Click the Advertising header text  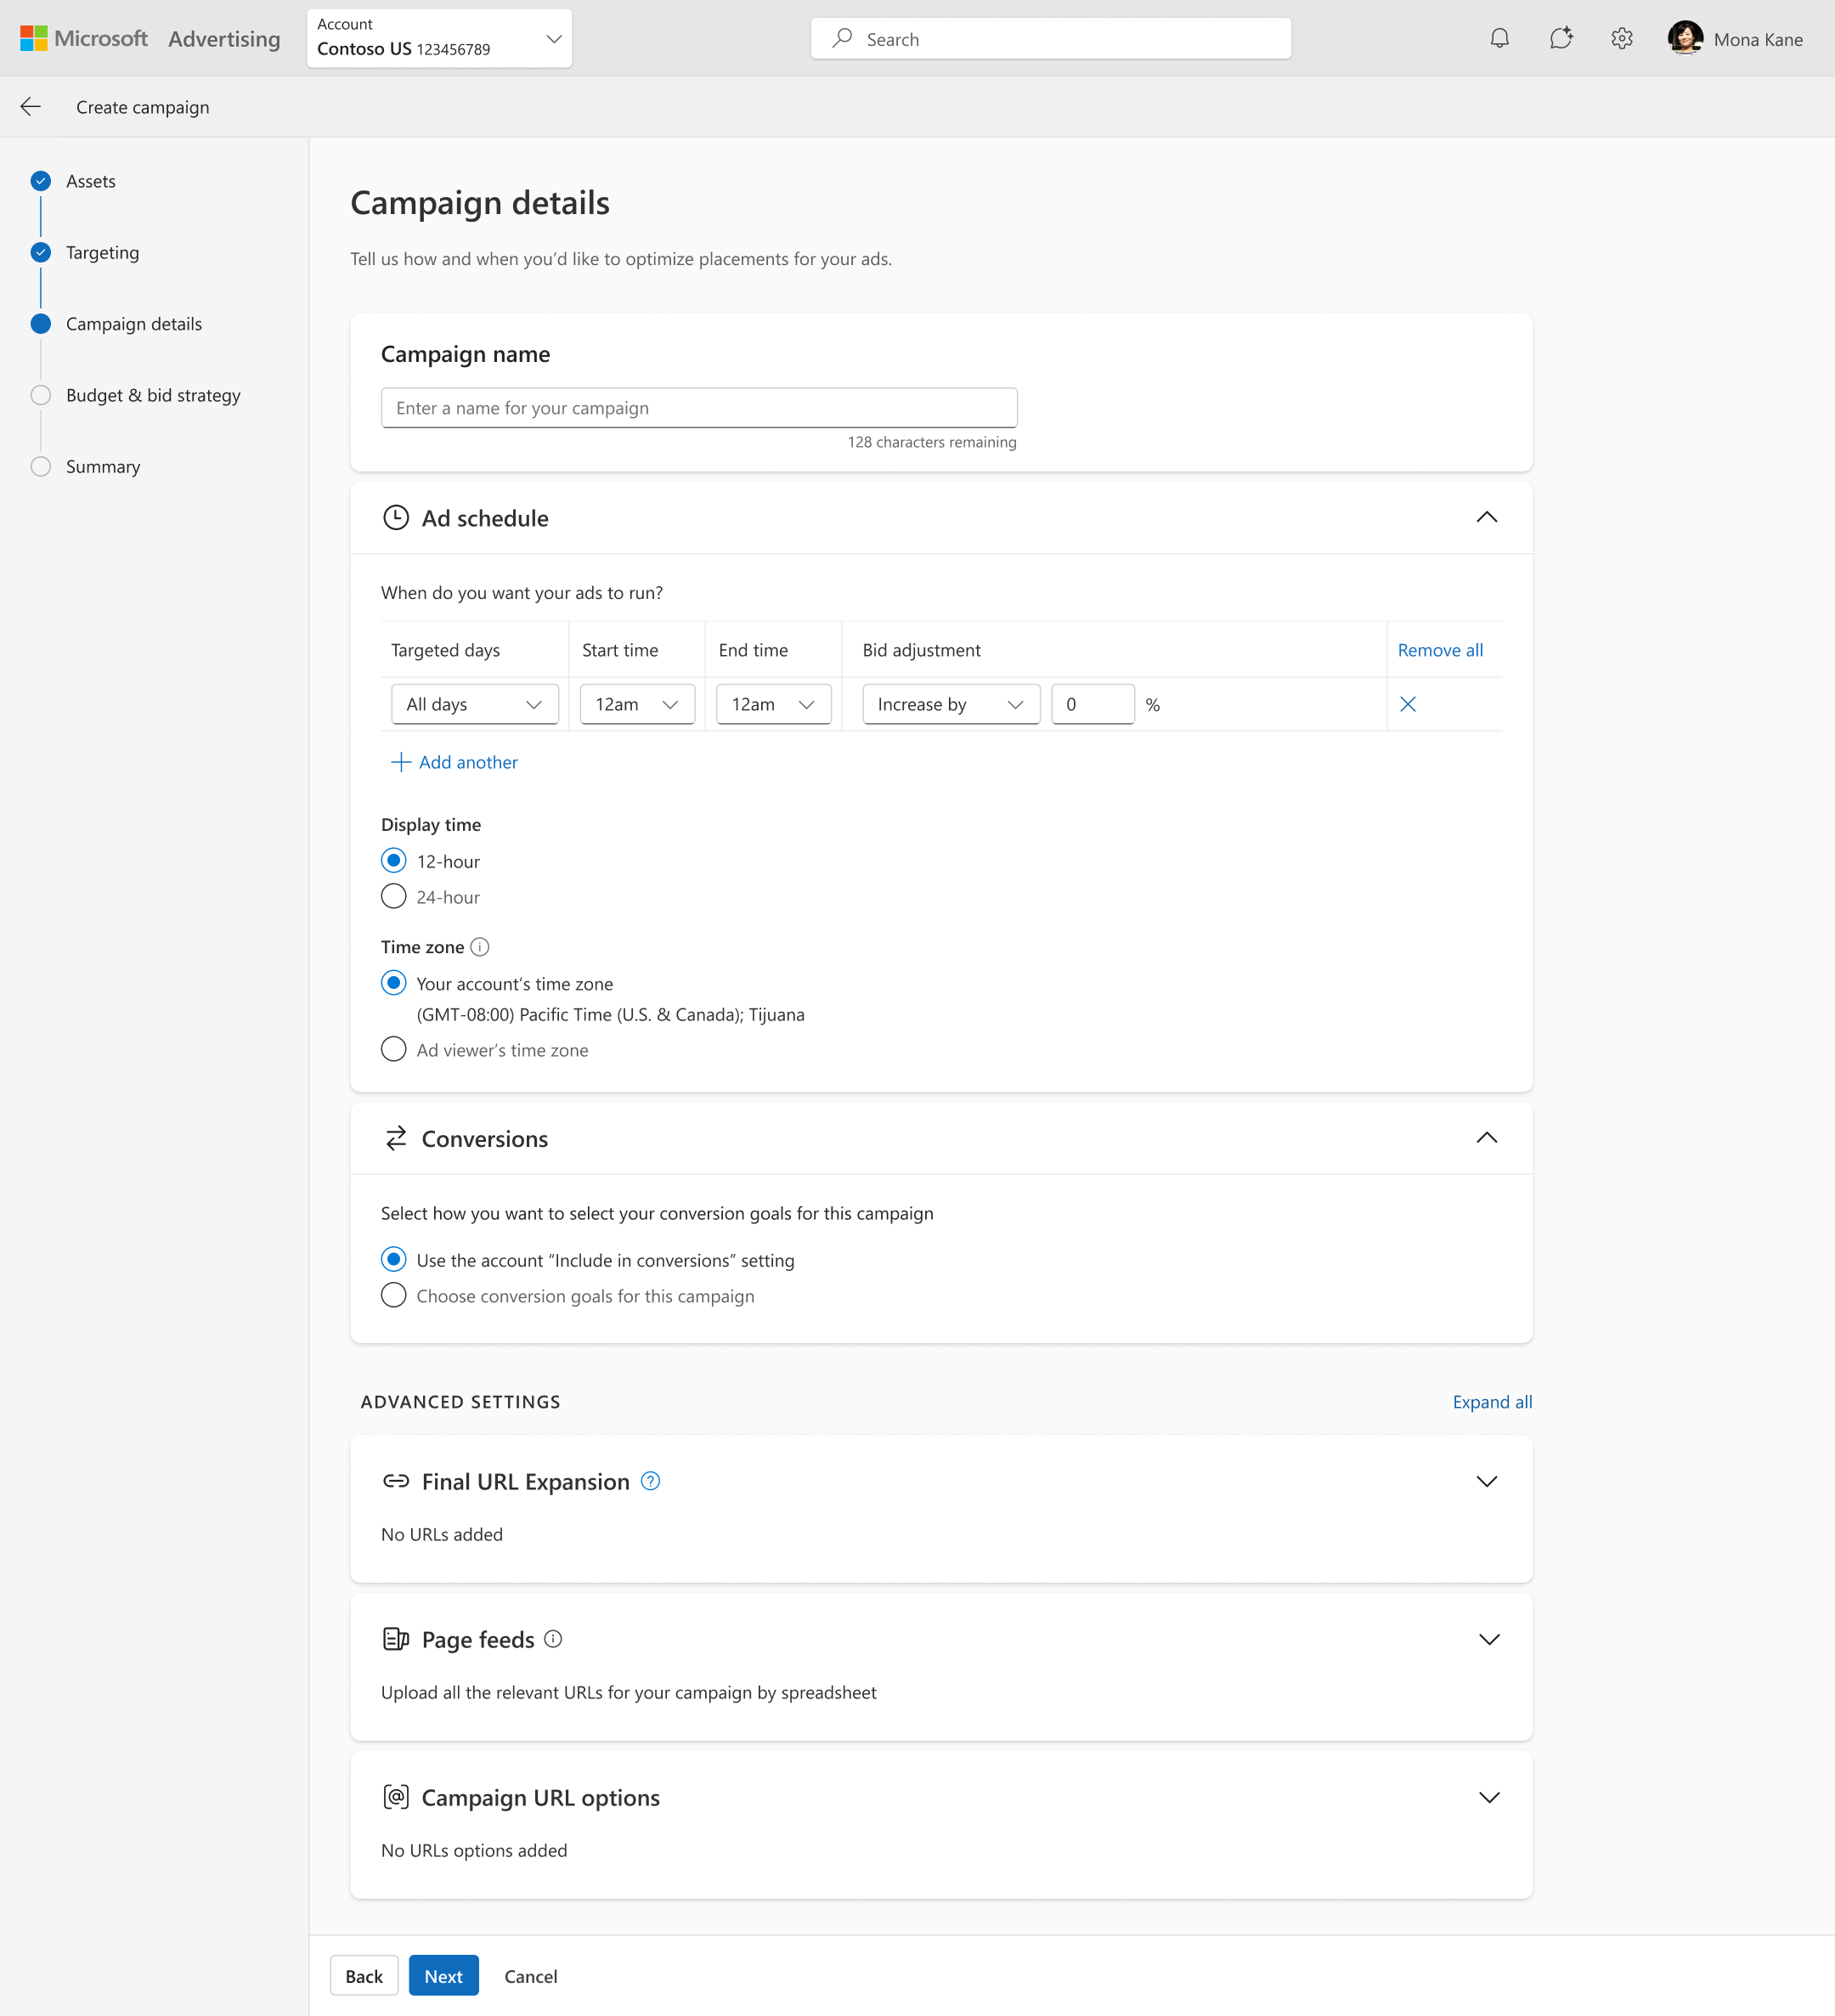224,38
